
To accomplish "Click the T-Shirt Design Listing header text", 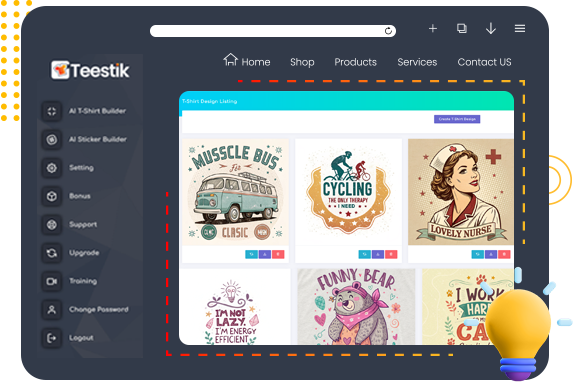I will (209, 101).
